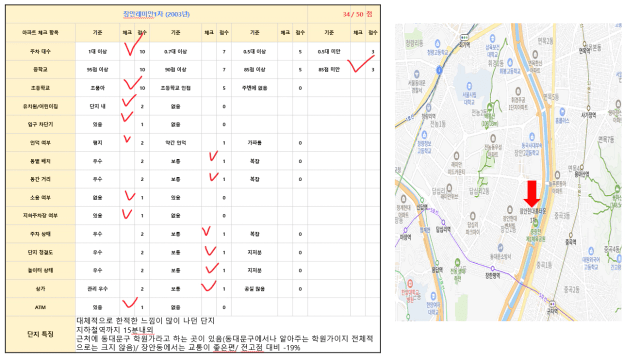Screen dimensions: 640x361
Task: Click the checkmark in the 소음 여부 row
Action: coord(130,196)
